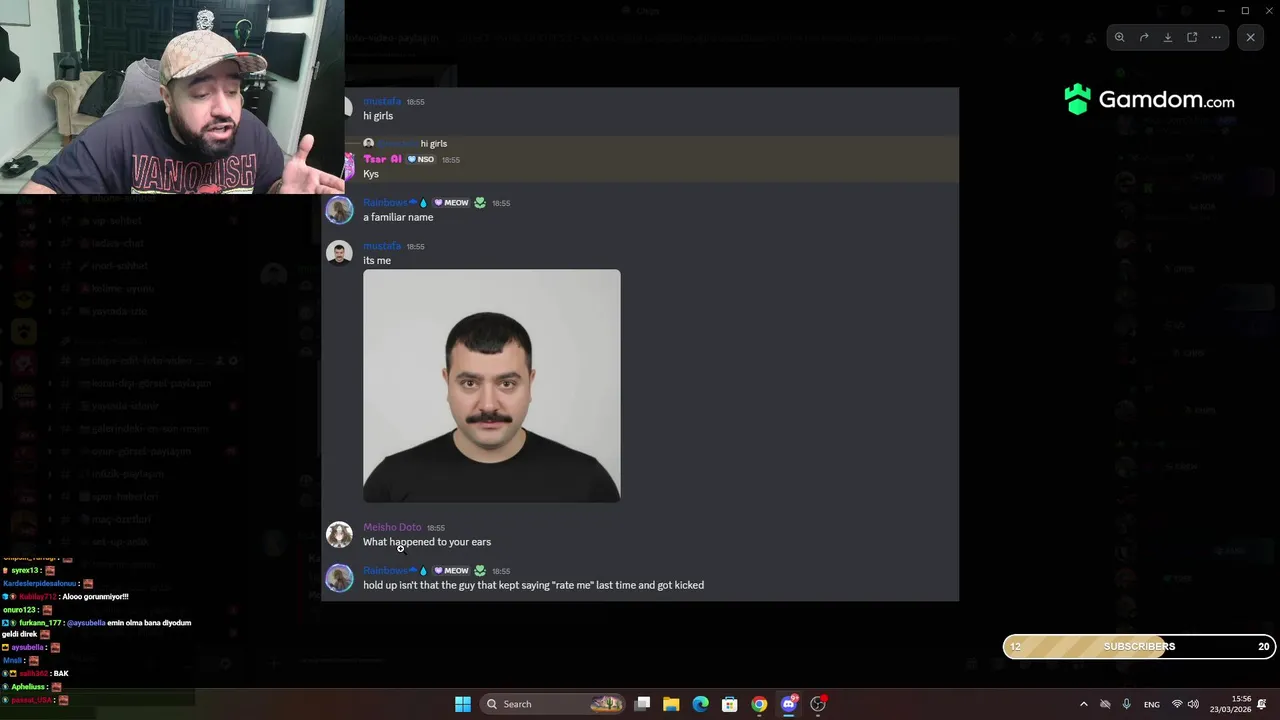1280x720 pixels.
Task: Click the taskbar Search box
Action: (554, 704)
